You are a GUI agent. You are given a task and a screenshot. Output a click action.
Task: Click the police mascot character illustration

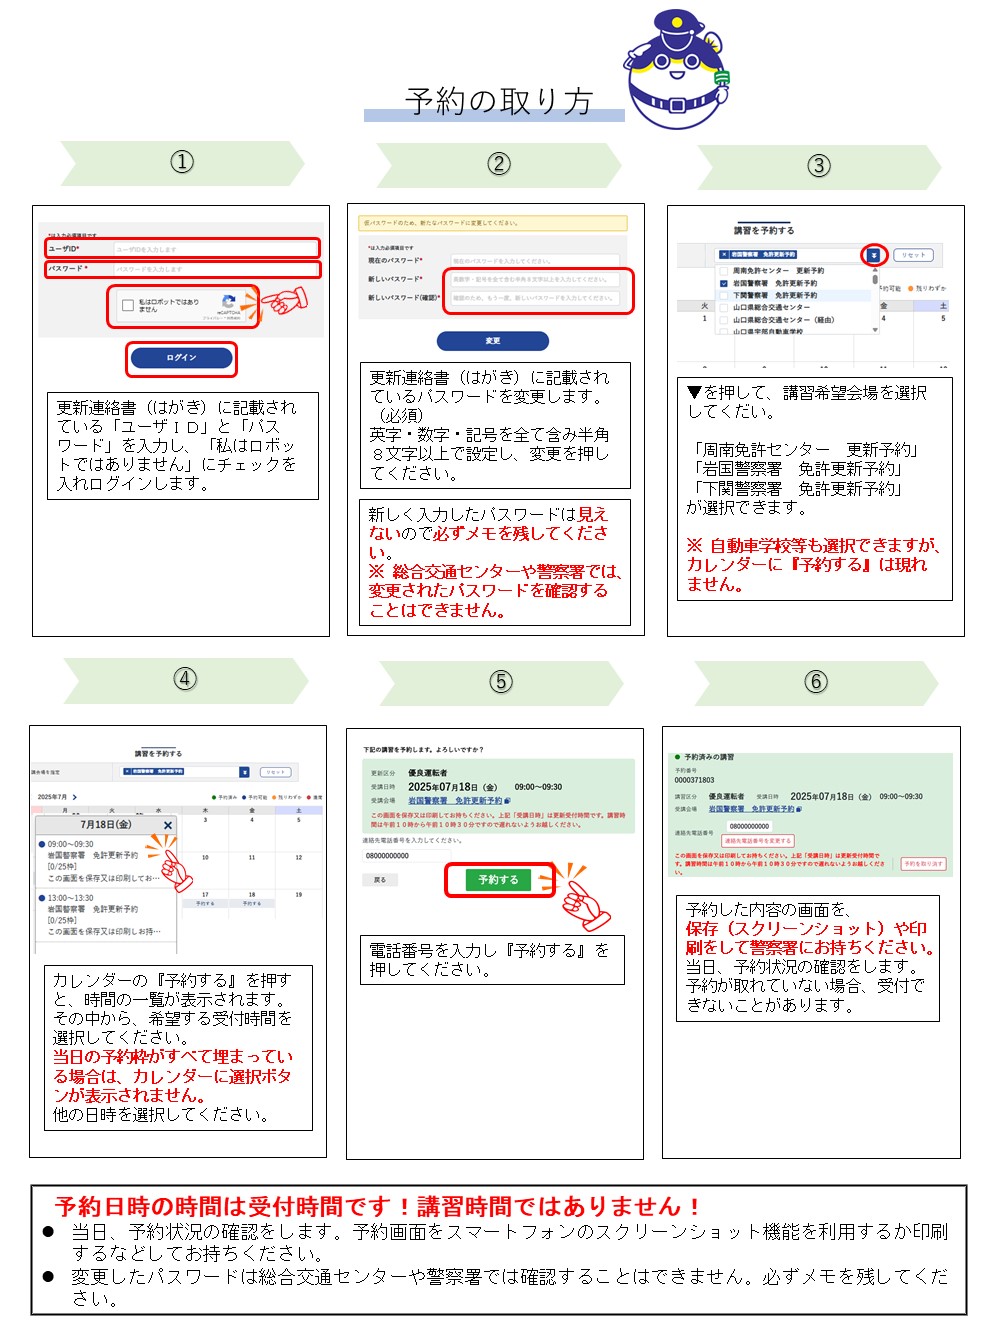coord(678,69)
